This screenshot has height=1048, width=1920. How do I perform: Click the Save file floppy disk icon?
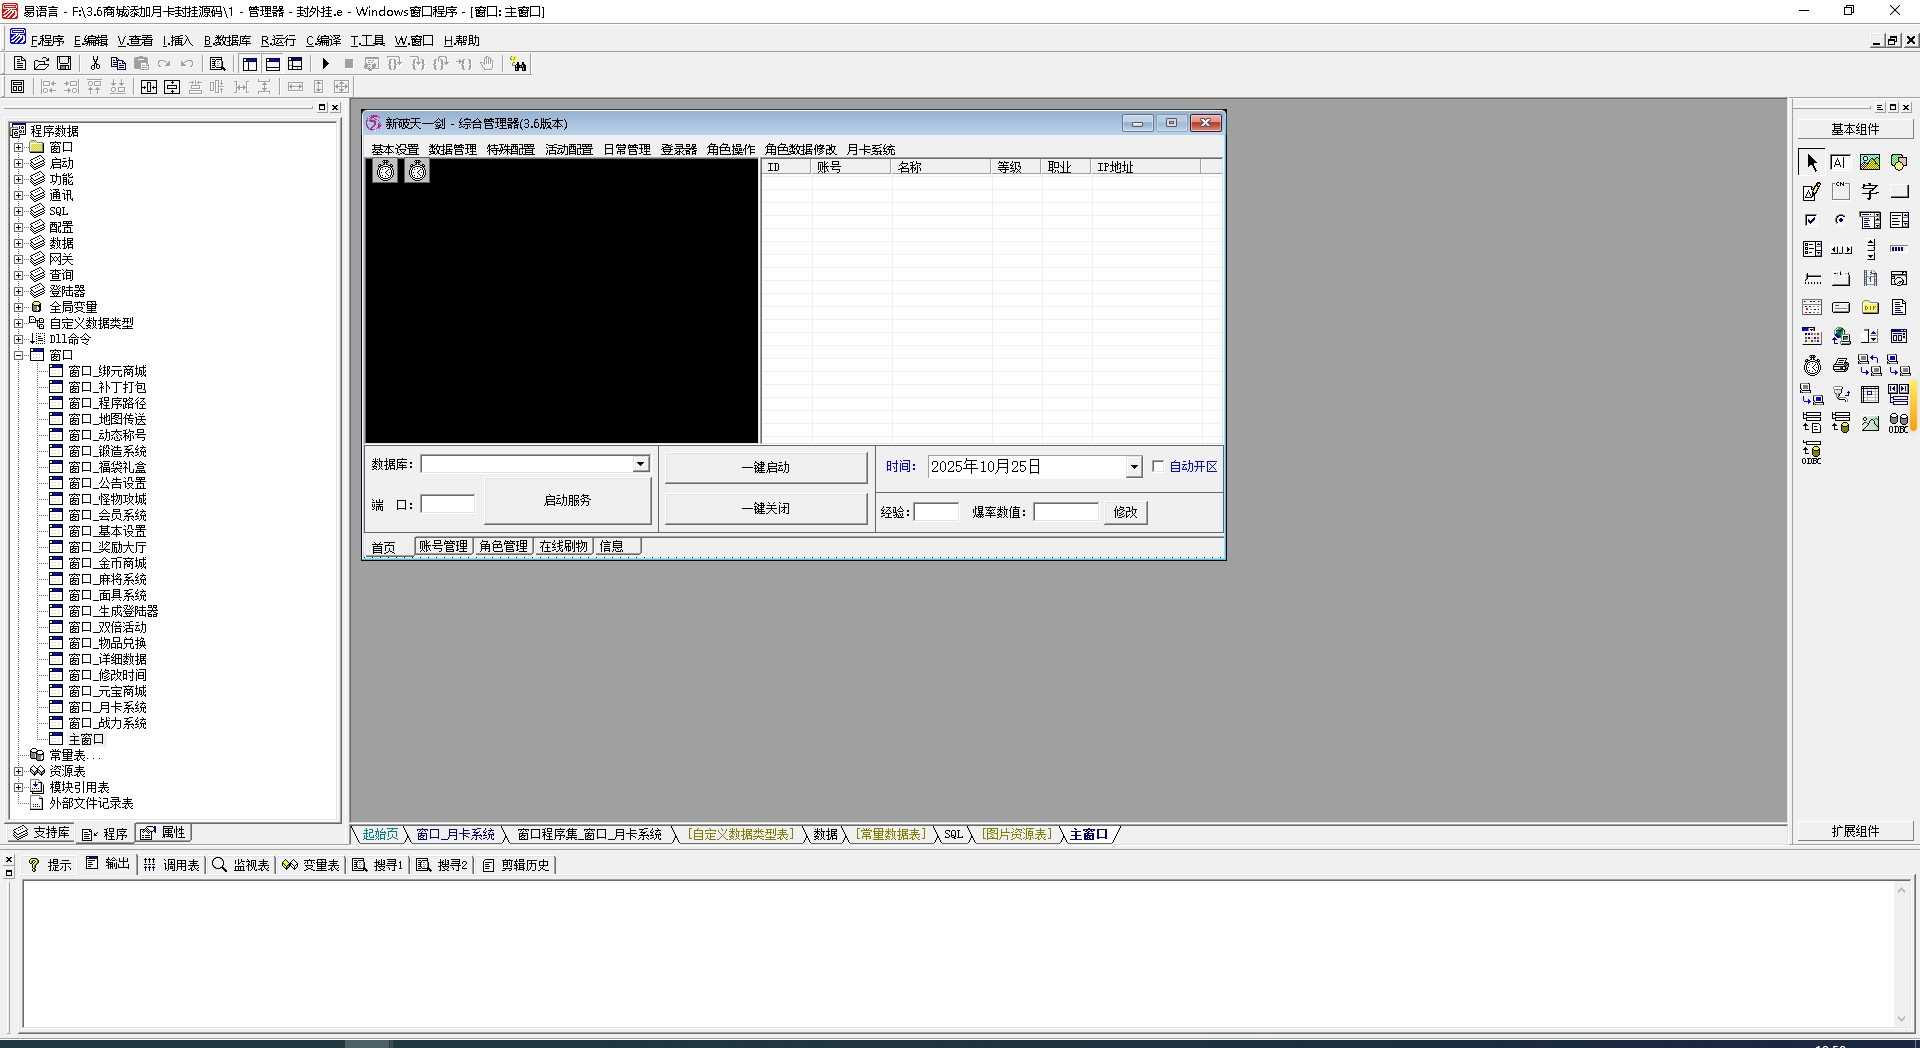click(64, 64)
